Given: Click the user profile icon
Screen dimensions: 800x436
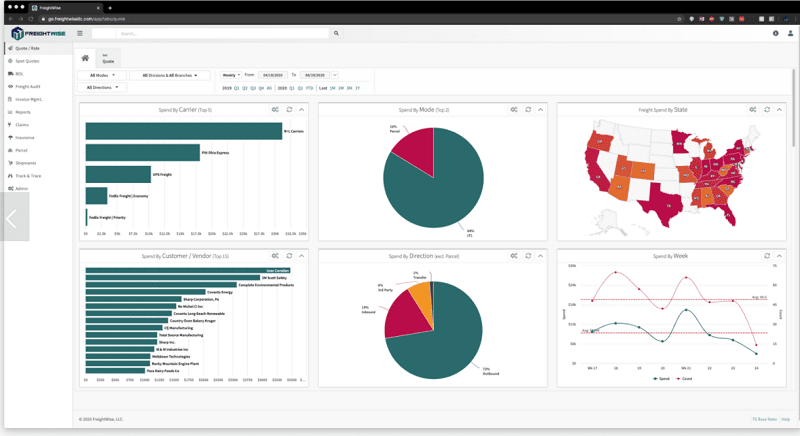Looking at the screenshot, I should click(790, 33).
